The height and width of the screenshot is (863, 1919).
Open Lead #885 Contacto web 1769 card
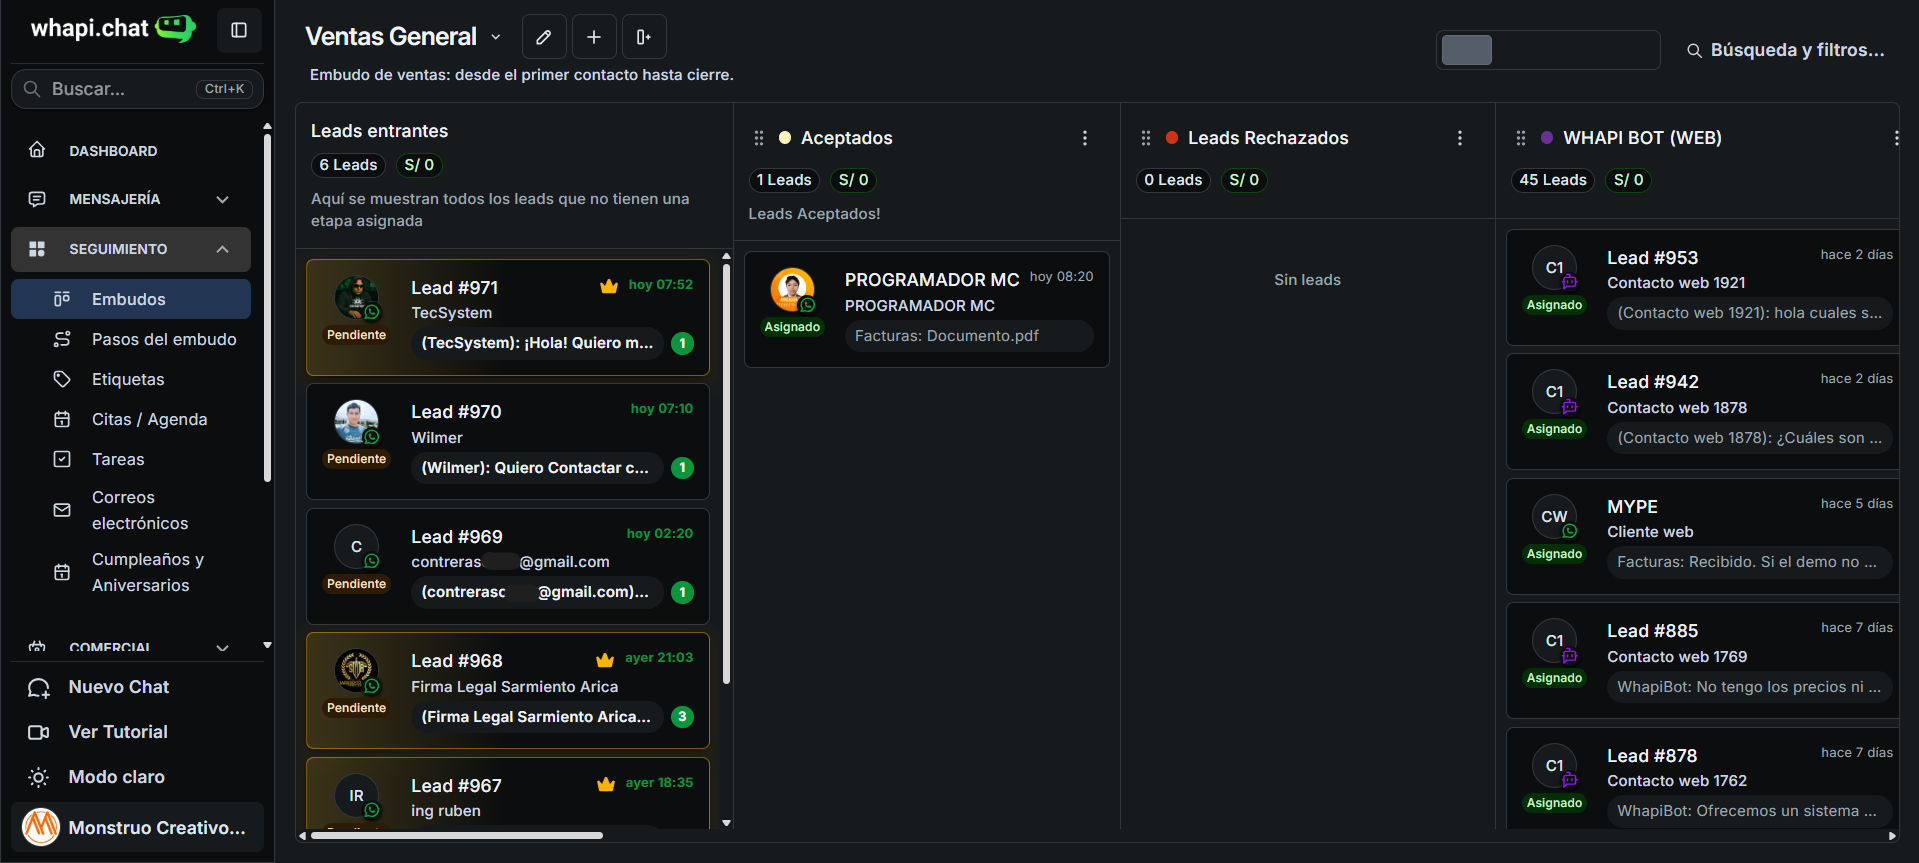click(x=1702, y=660)
